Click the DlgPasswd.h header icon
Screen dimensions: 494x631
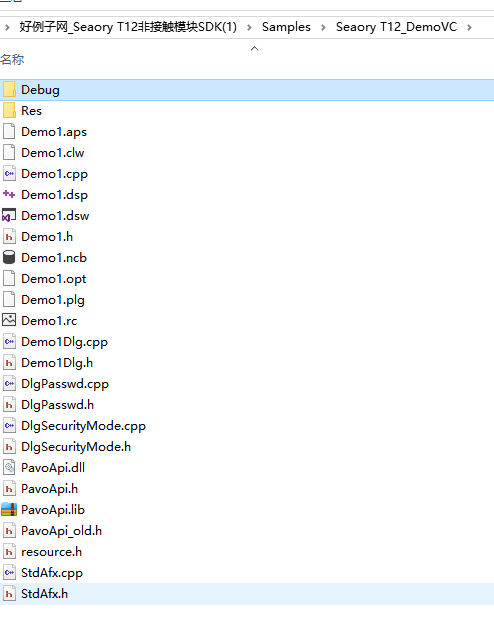(x=9, y=404)
